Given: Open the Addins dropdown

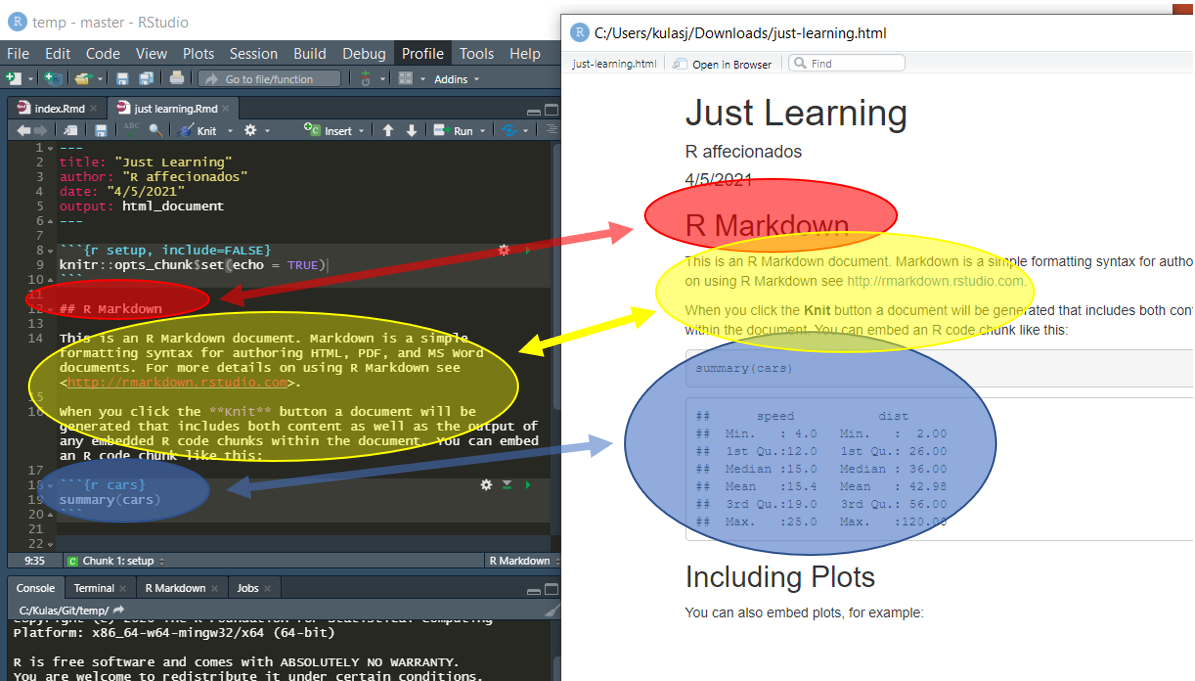Looking at the screenshot, I should pos(457,79).
